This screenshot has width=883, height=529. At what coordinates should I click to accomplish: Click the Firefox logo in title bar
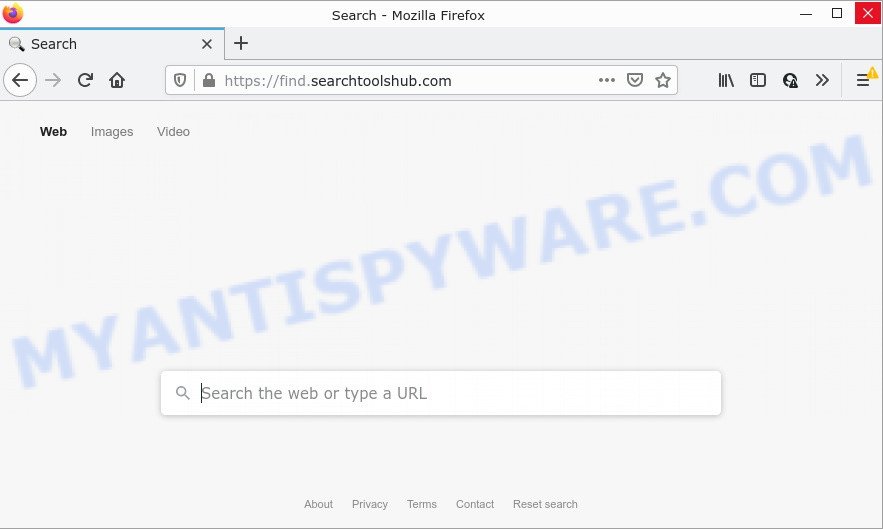click(x=12, y=13)
